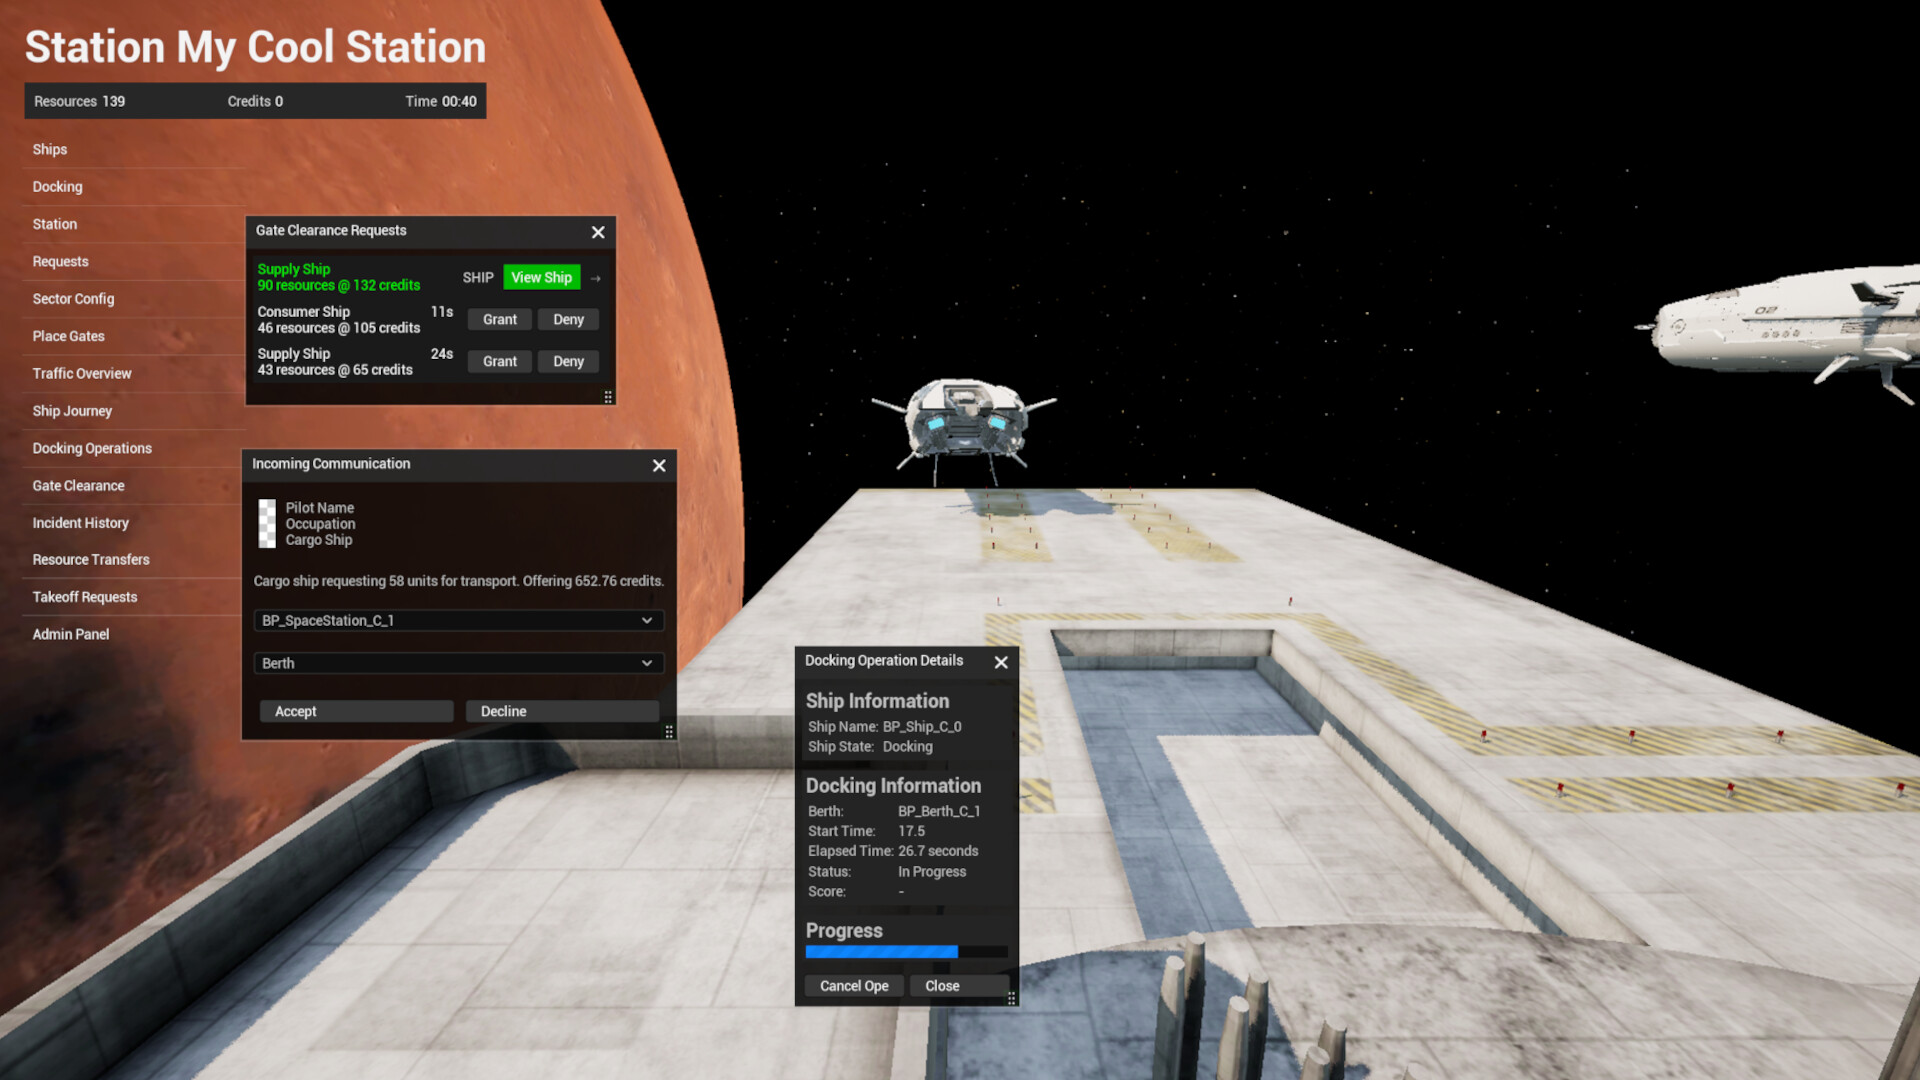Viewport: 1920px width, 1080px height.
Task: Click the arrow icon next to View Ship
Action: (x=596, y=279)
